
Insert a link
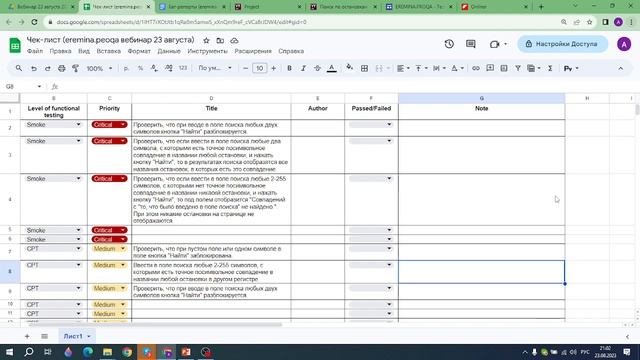tap(476, 69)
